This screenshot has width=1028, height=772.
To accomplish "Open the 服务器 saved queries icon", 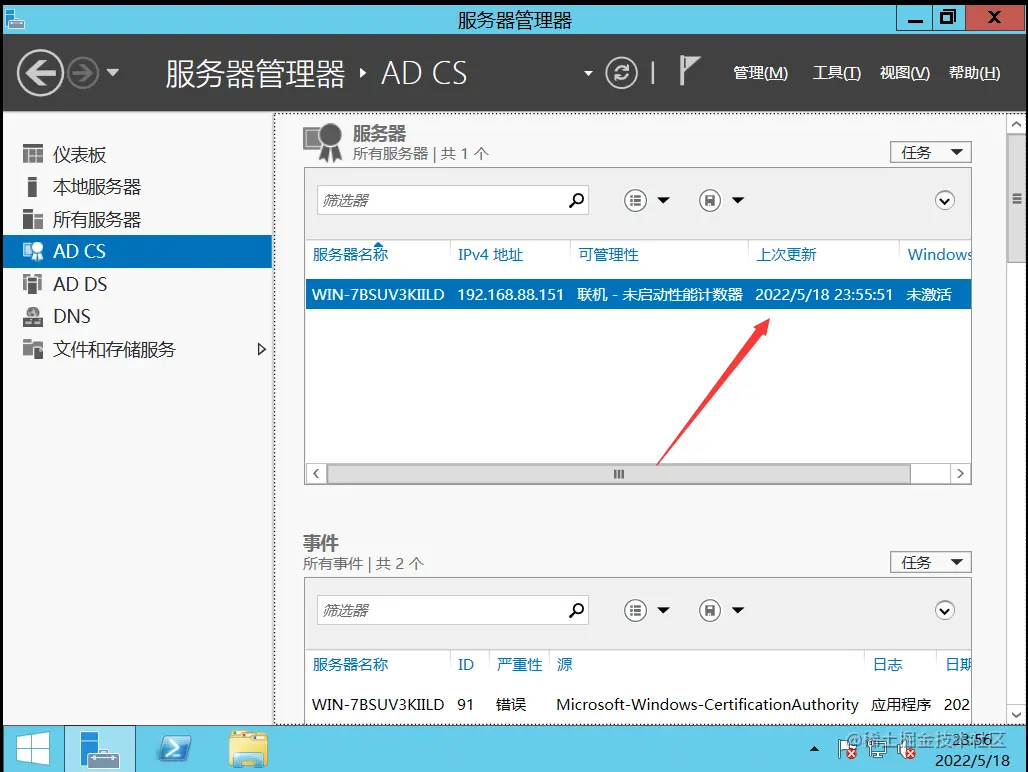I will pyautogui.click(x=710, y=201).
